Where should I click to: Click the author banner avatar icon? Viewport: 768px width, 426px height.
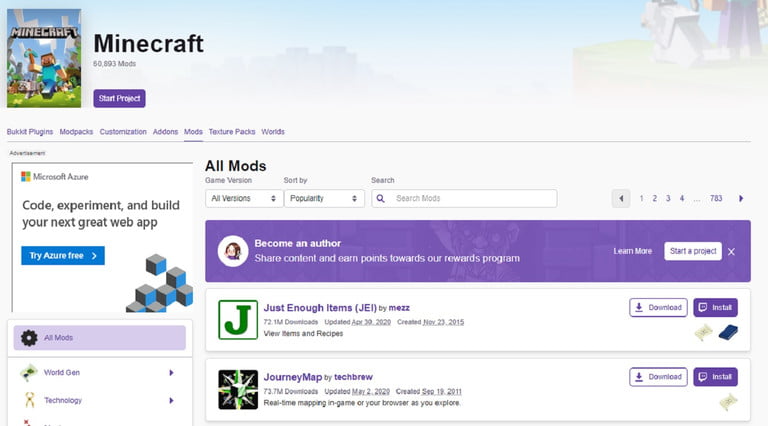coord(233,251)
